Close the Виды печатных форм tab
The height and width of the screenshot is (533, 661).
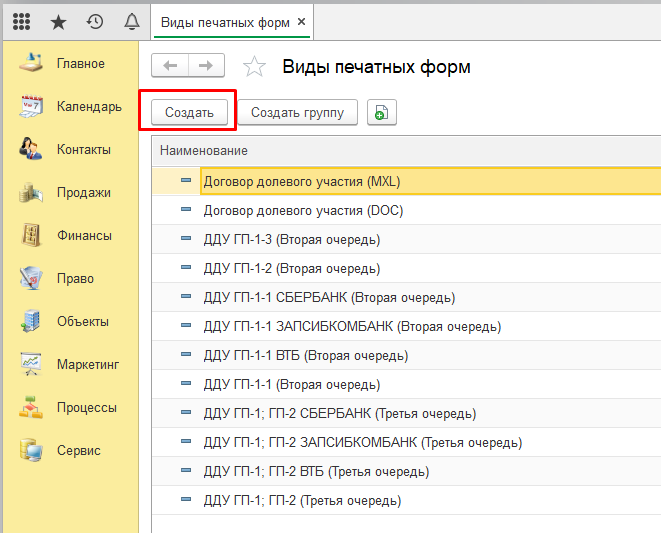(303, 21)
